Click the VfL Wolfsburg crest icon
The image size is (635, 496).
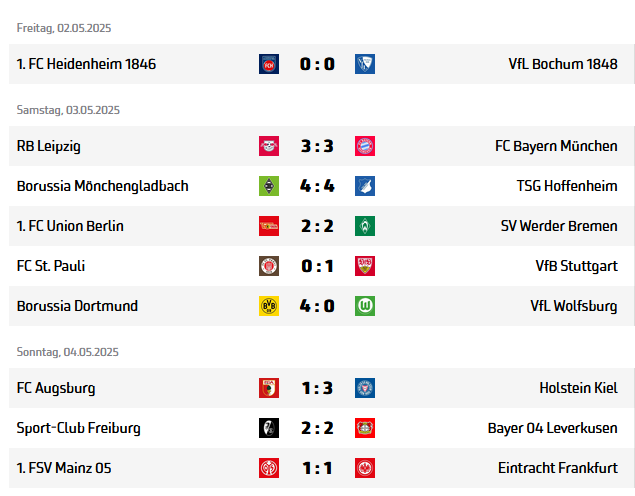pos(365,306)
